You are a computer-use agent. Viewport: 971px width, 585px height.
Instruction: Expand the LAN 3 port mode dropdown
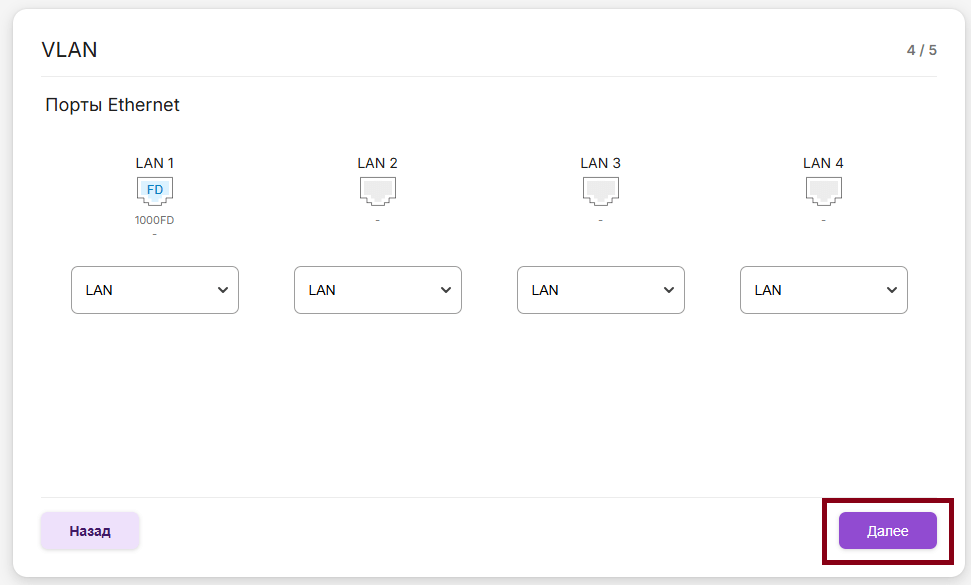(601, 290)
